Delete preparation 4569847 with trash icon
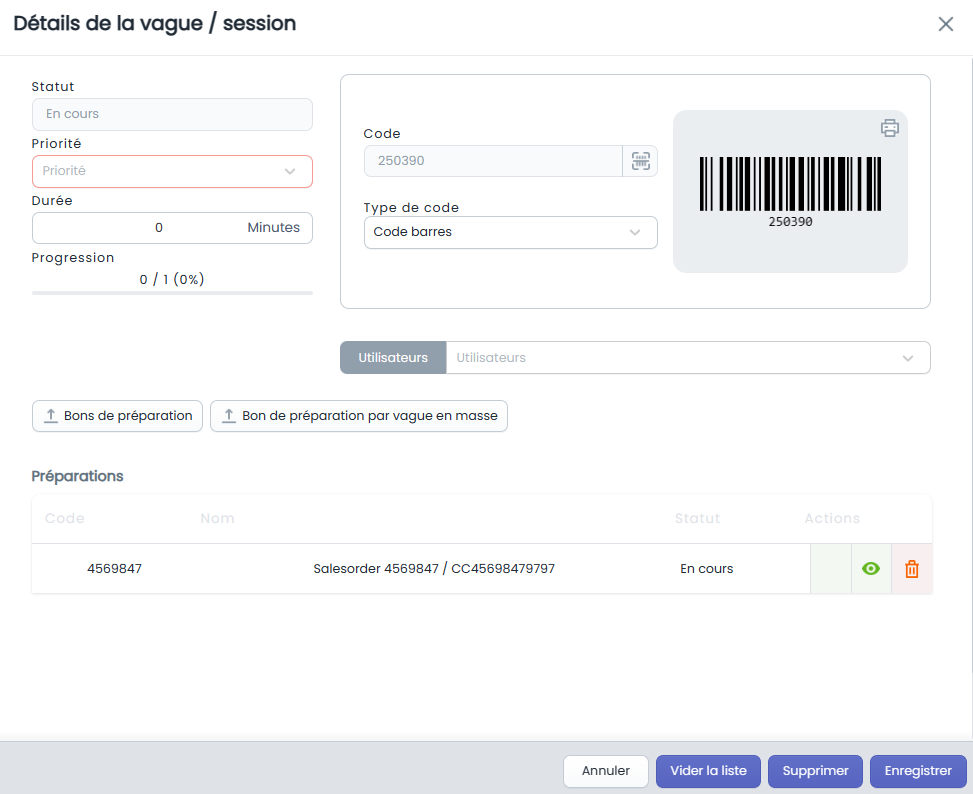973x794 pixels. (x=912, y=569)
